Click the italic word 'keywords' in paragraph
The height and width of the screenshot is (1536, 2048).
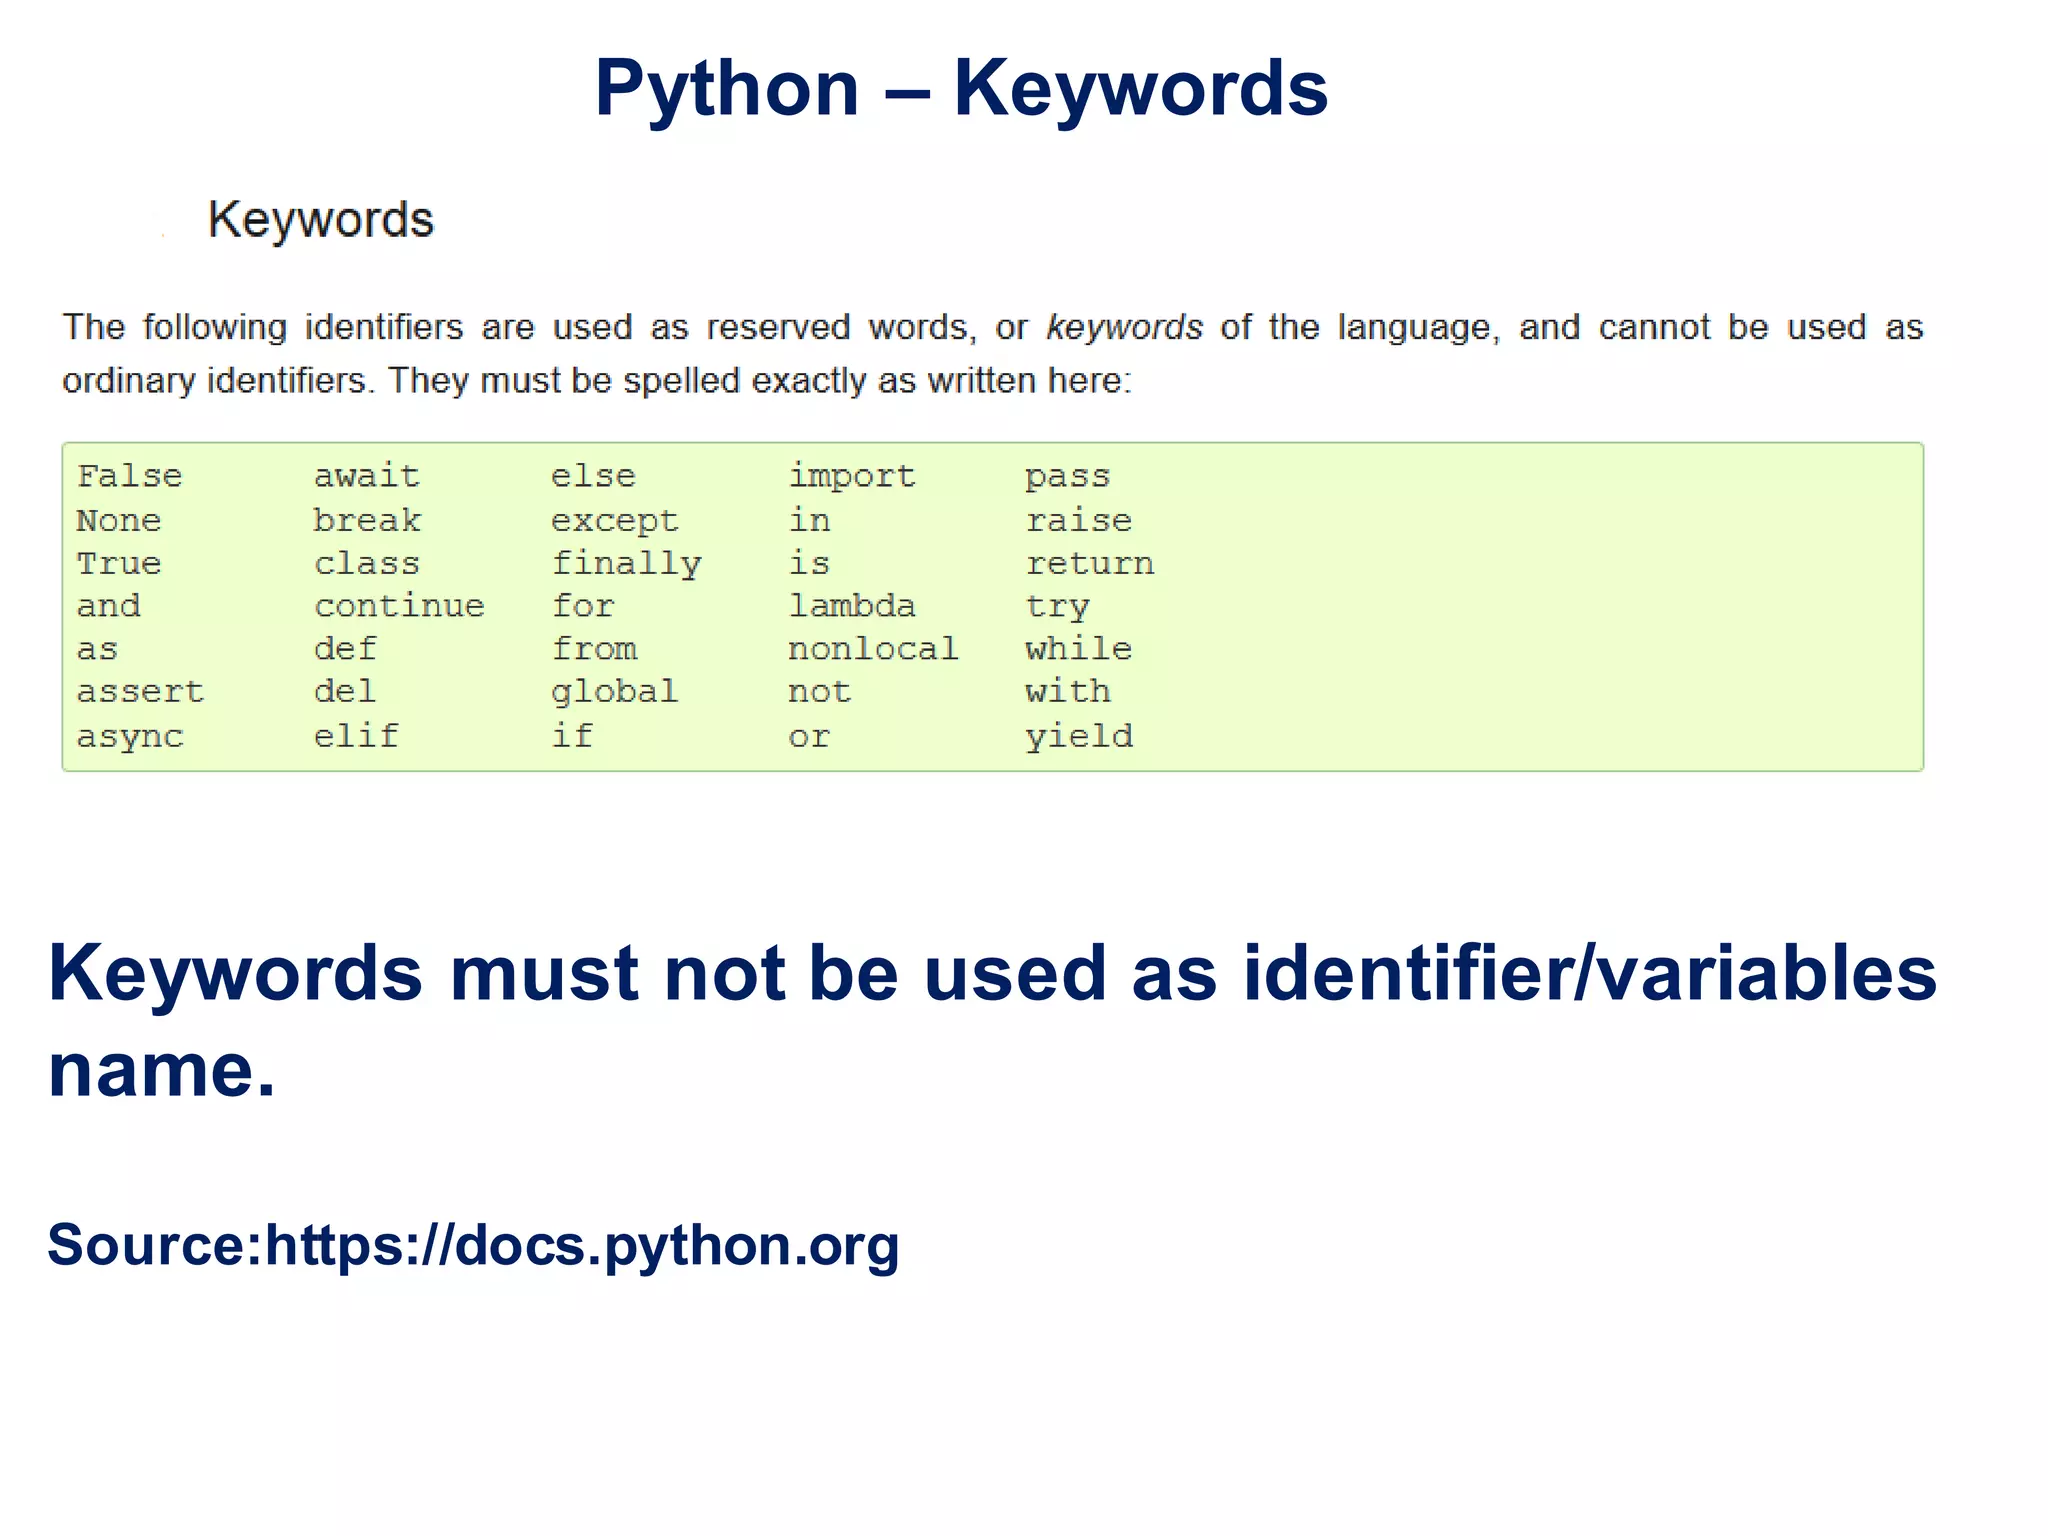(x=1123, y=327)
